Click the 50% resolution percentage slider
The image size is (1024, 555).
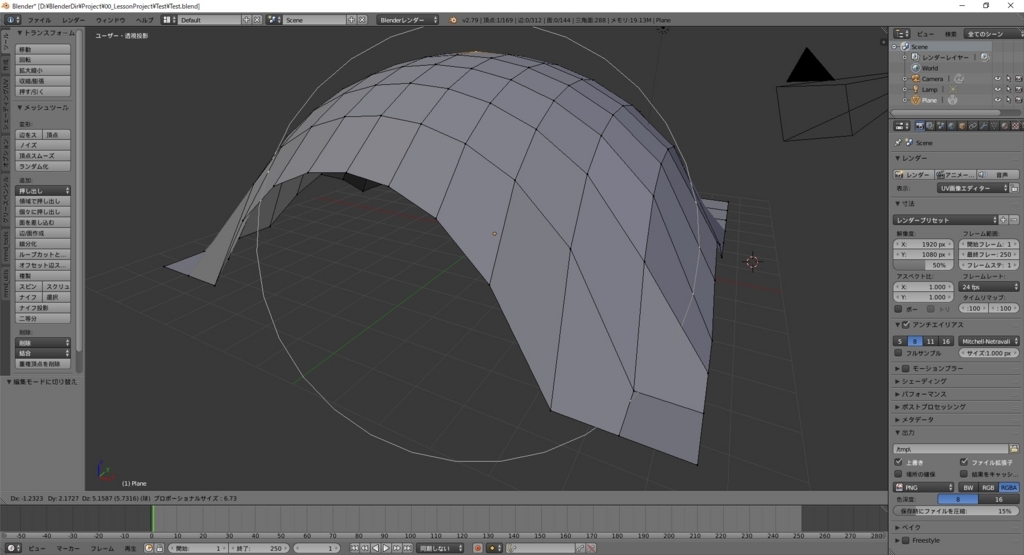[x=923, y=265]
